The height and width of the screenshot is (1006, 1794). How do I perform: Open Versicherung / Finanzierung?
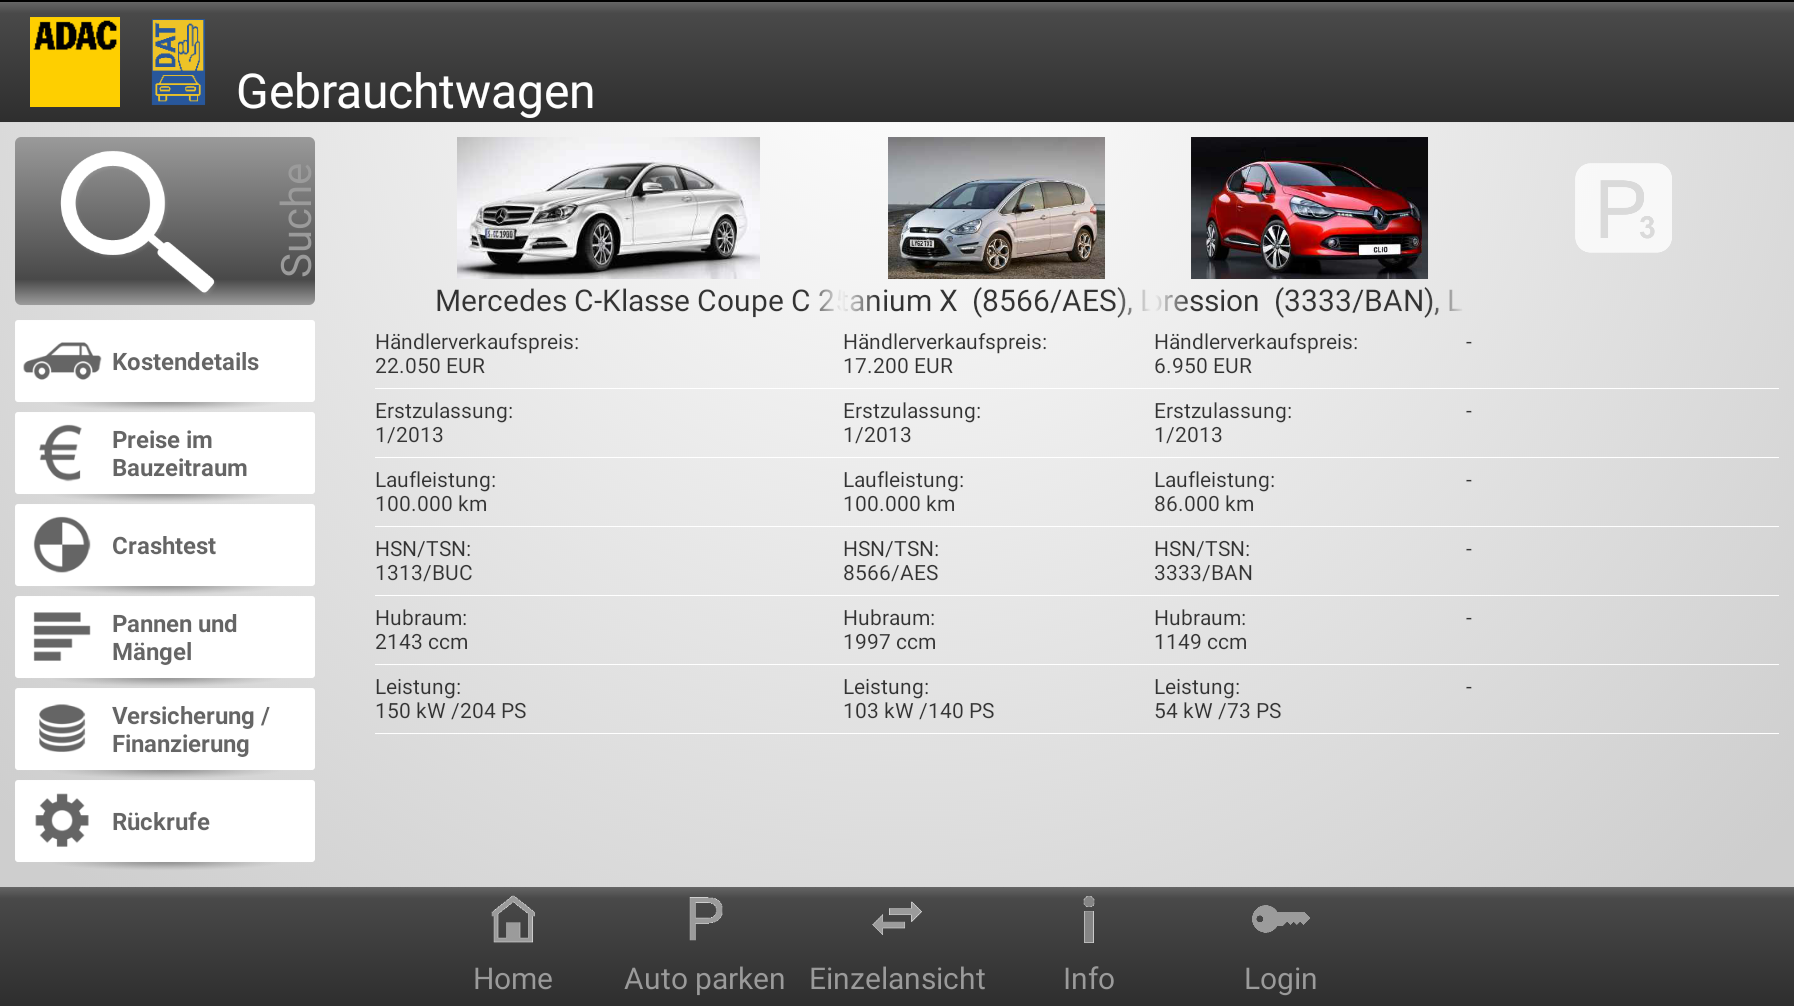165,729
